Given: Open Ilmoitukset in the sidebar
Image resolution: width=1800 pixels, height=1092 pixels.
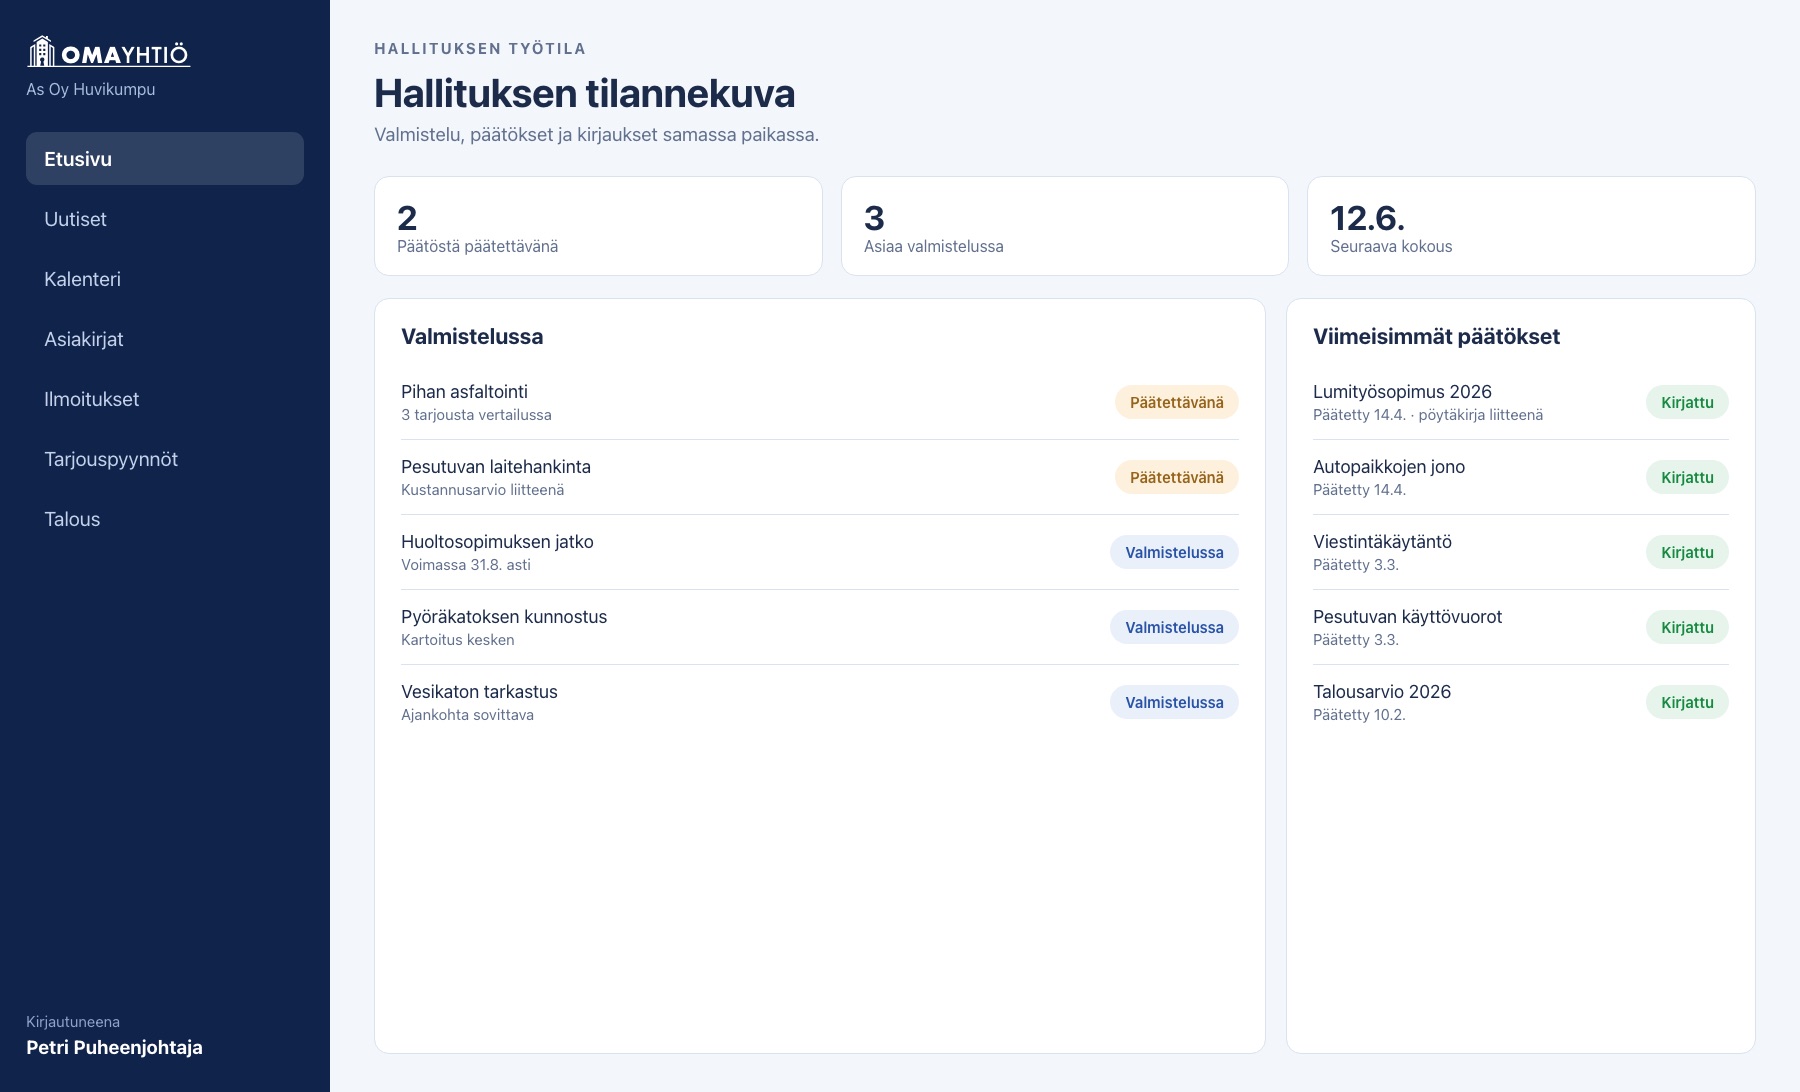Looking at the screenshot, I should (x=165, y=399).
